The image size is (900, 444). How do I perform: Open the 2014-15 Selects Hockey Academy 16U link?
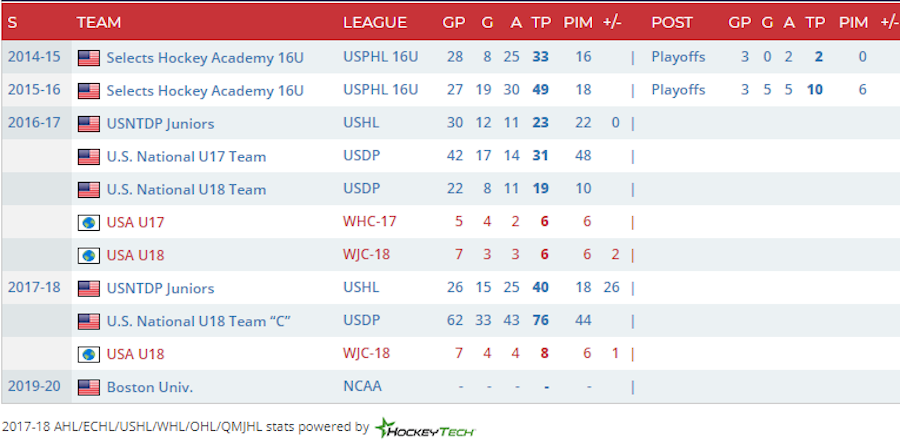coord(204,57)
